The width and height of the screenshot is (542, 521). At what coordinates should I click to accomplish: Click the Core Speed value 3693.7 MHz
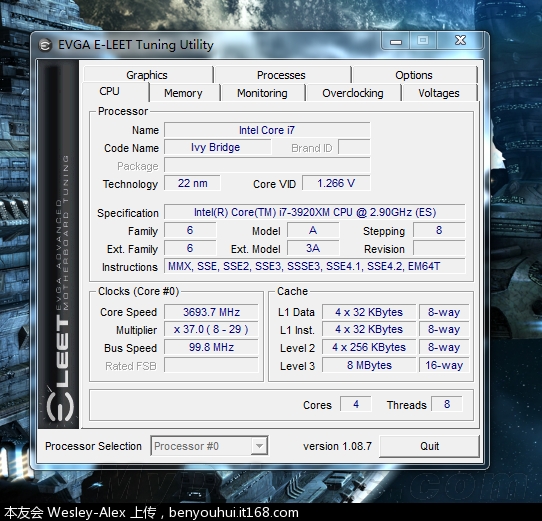point(211,312)
